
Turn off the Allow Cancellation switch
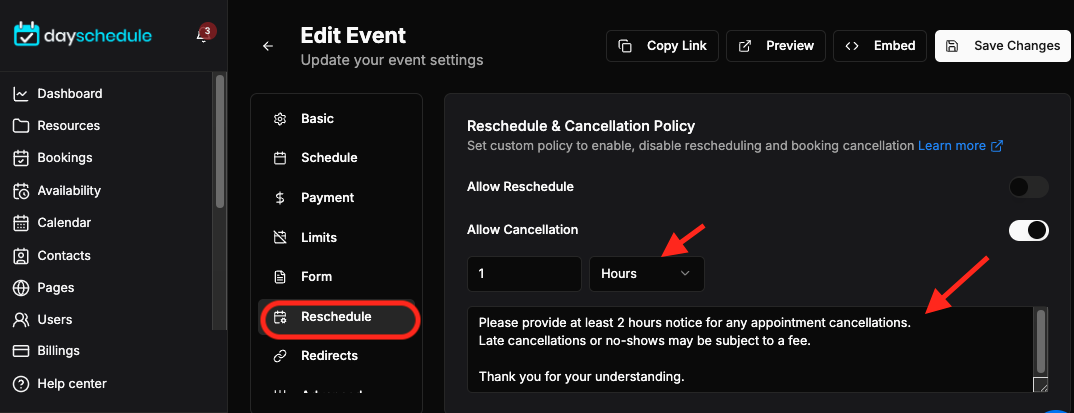pos(1028,230)
